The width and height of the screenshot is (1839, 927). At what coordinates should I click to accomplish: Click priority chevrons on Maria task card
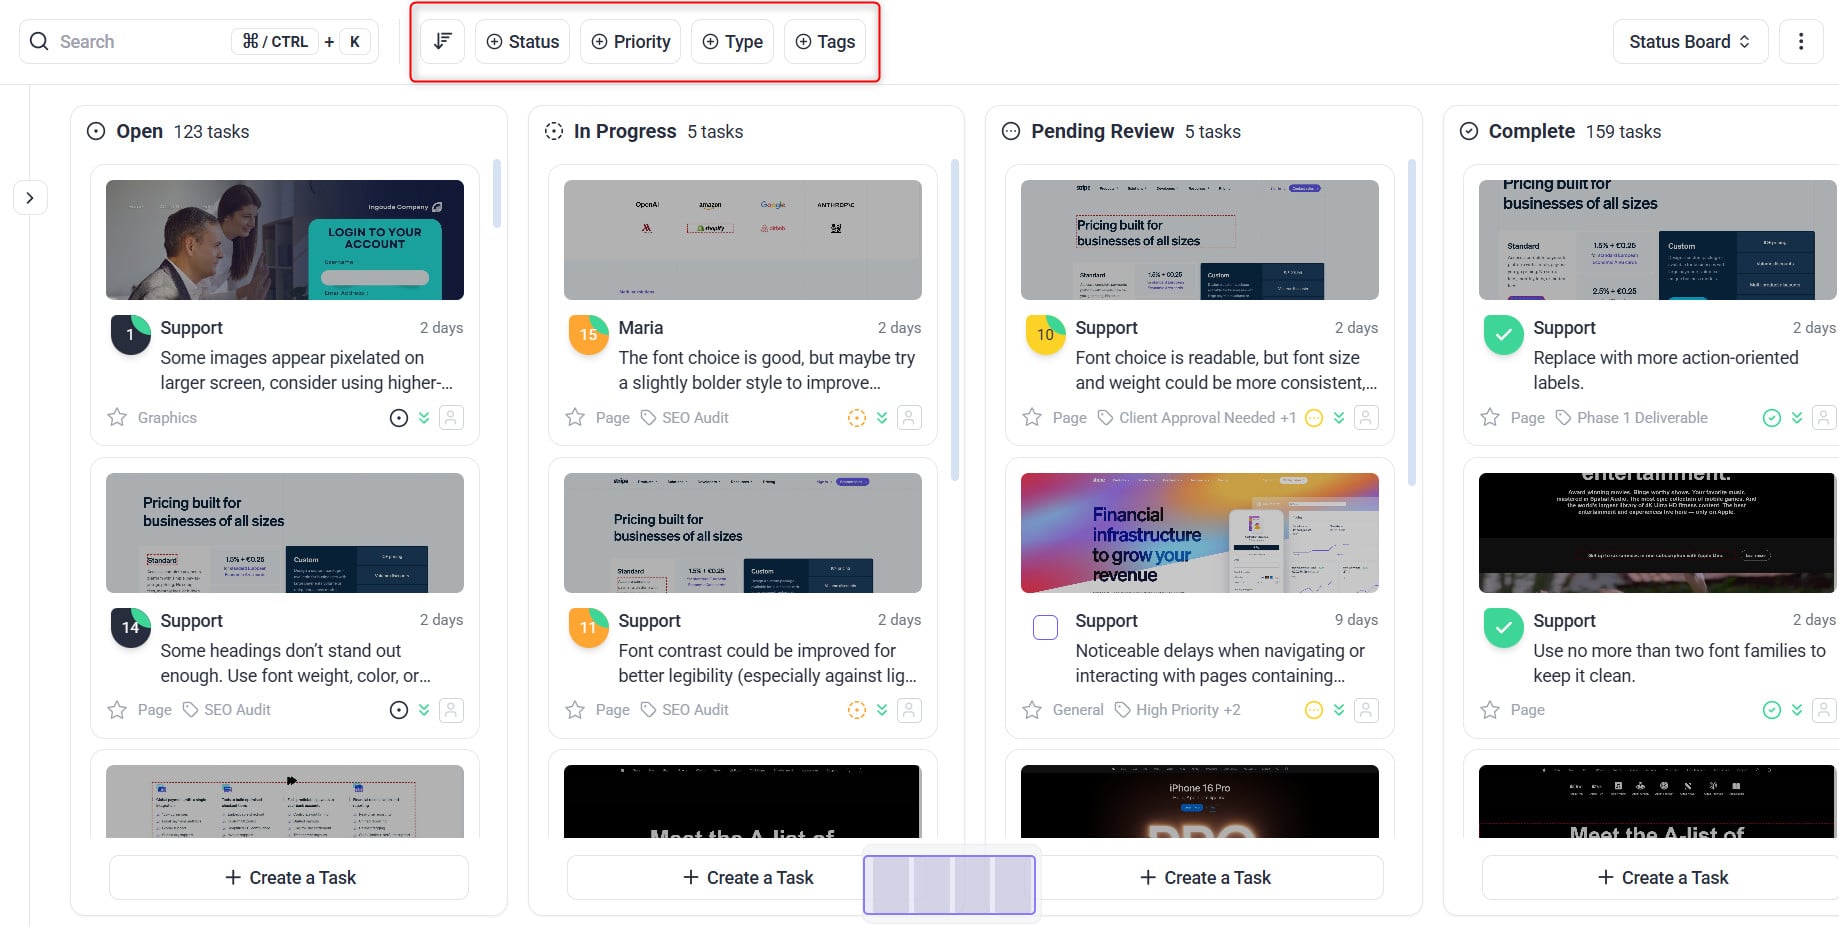(882, 418)
